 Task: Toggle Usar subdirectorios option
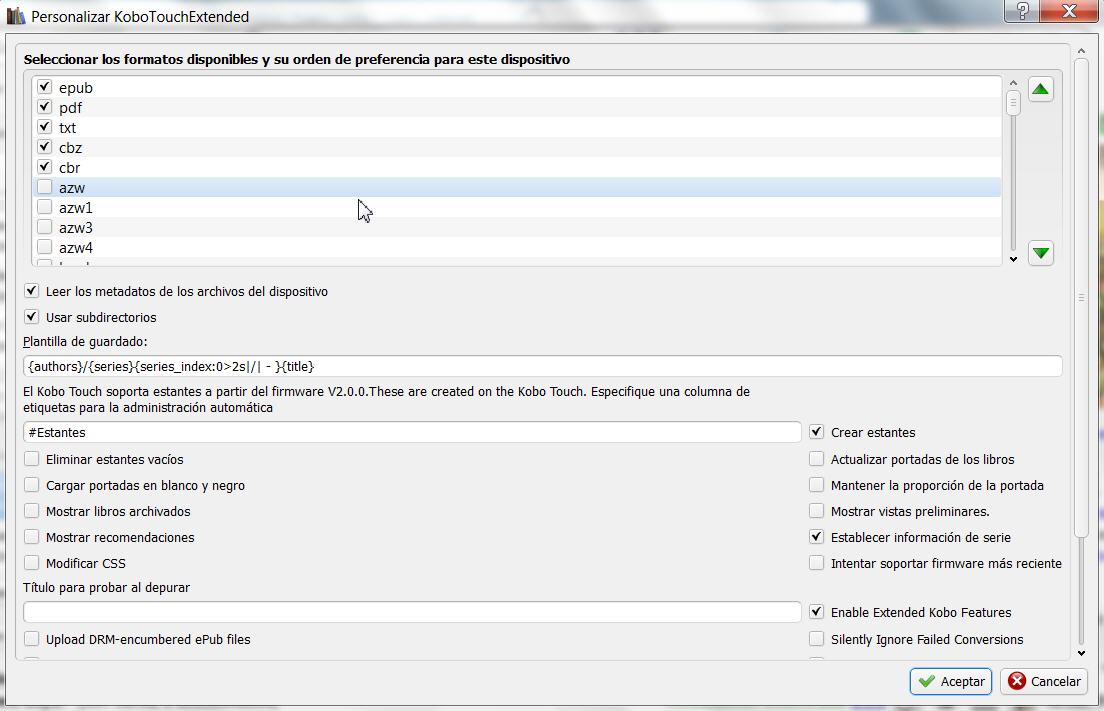32,317
